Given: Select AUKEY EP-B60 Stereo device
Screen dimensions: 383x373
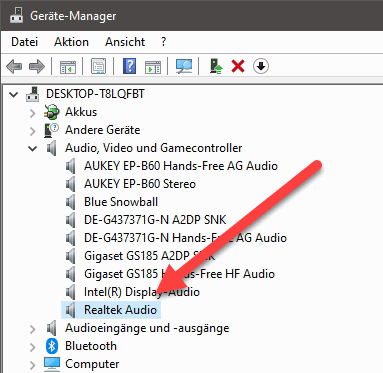Looking at the screenshot, I should point(140,184).
